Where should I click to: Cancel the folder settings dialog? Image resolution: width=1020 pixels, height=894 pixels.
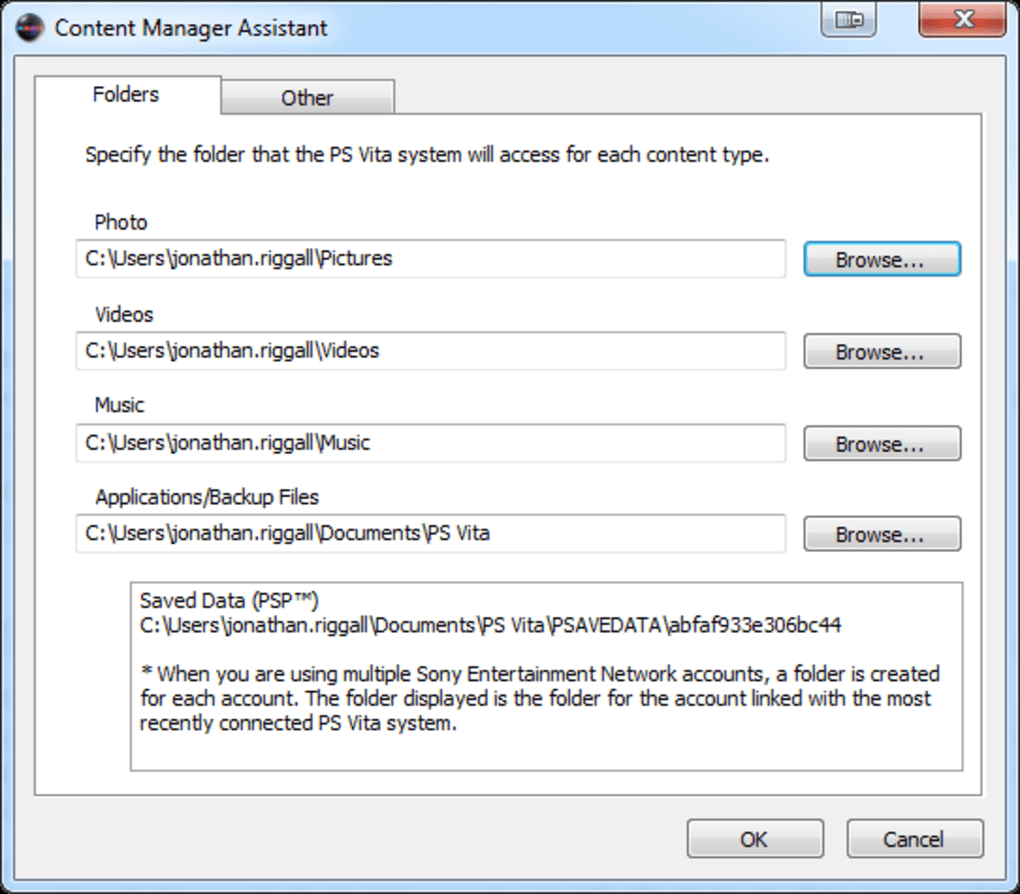(914, 839)
